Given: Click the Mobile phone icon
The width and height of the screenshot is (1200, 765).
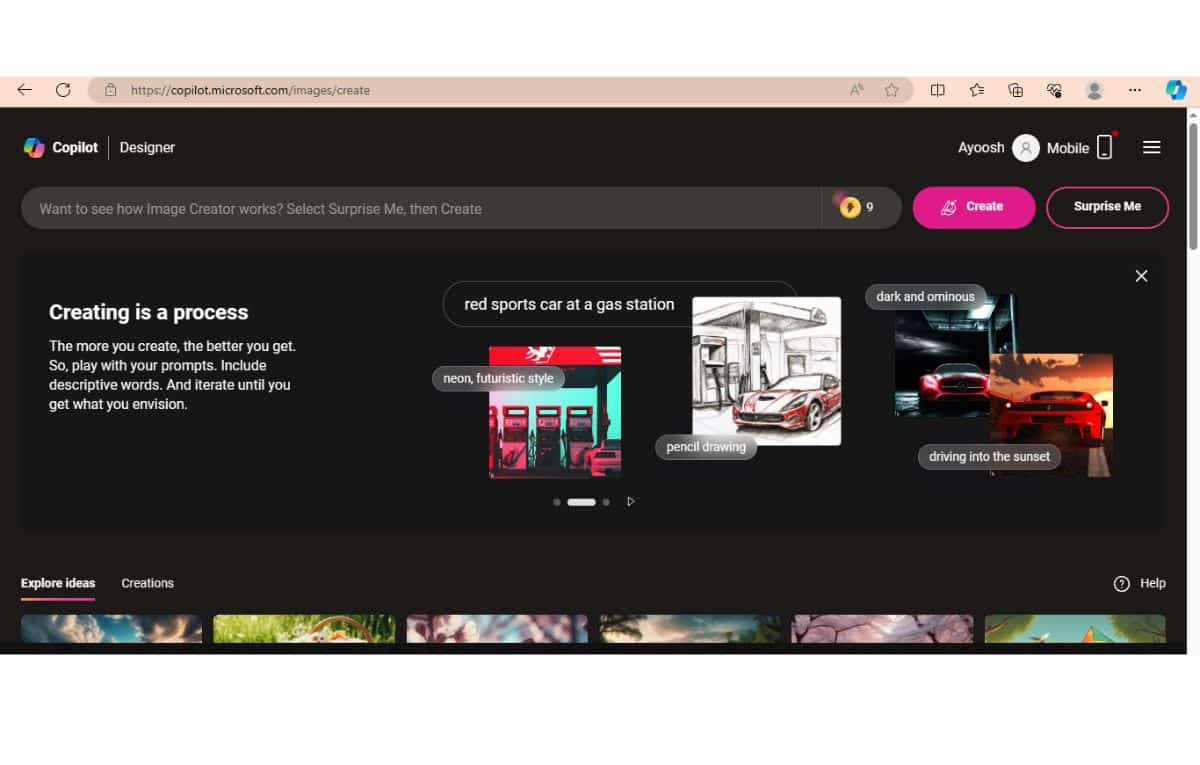Looking at the screenshot, I should click(1104, 148).
